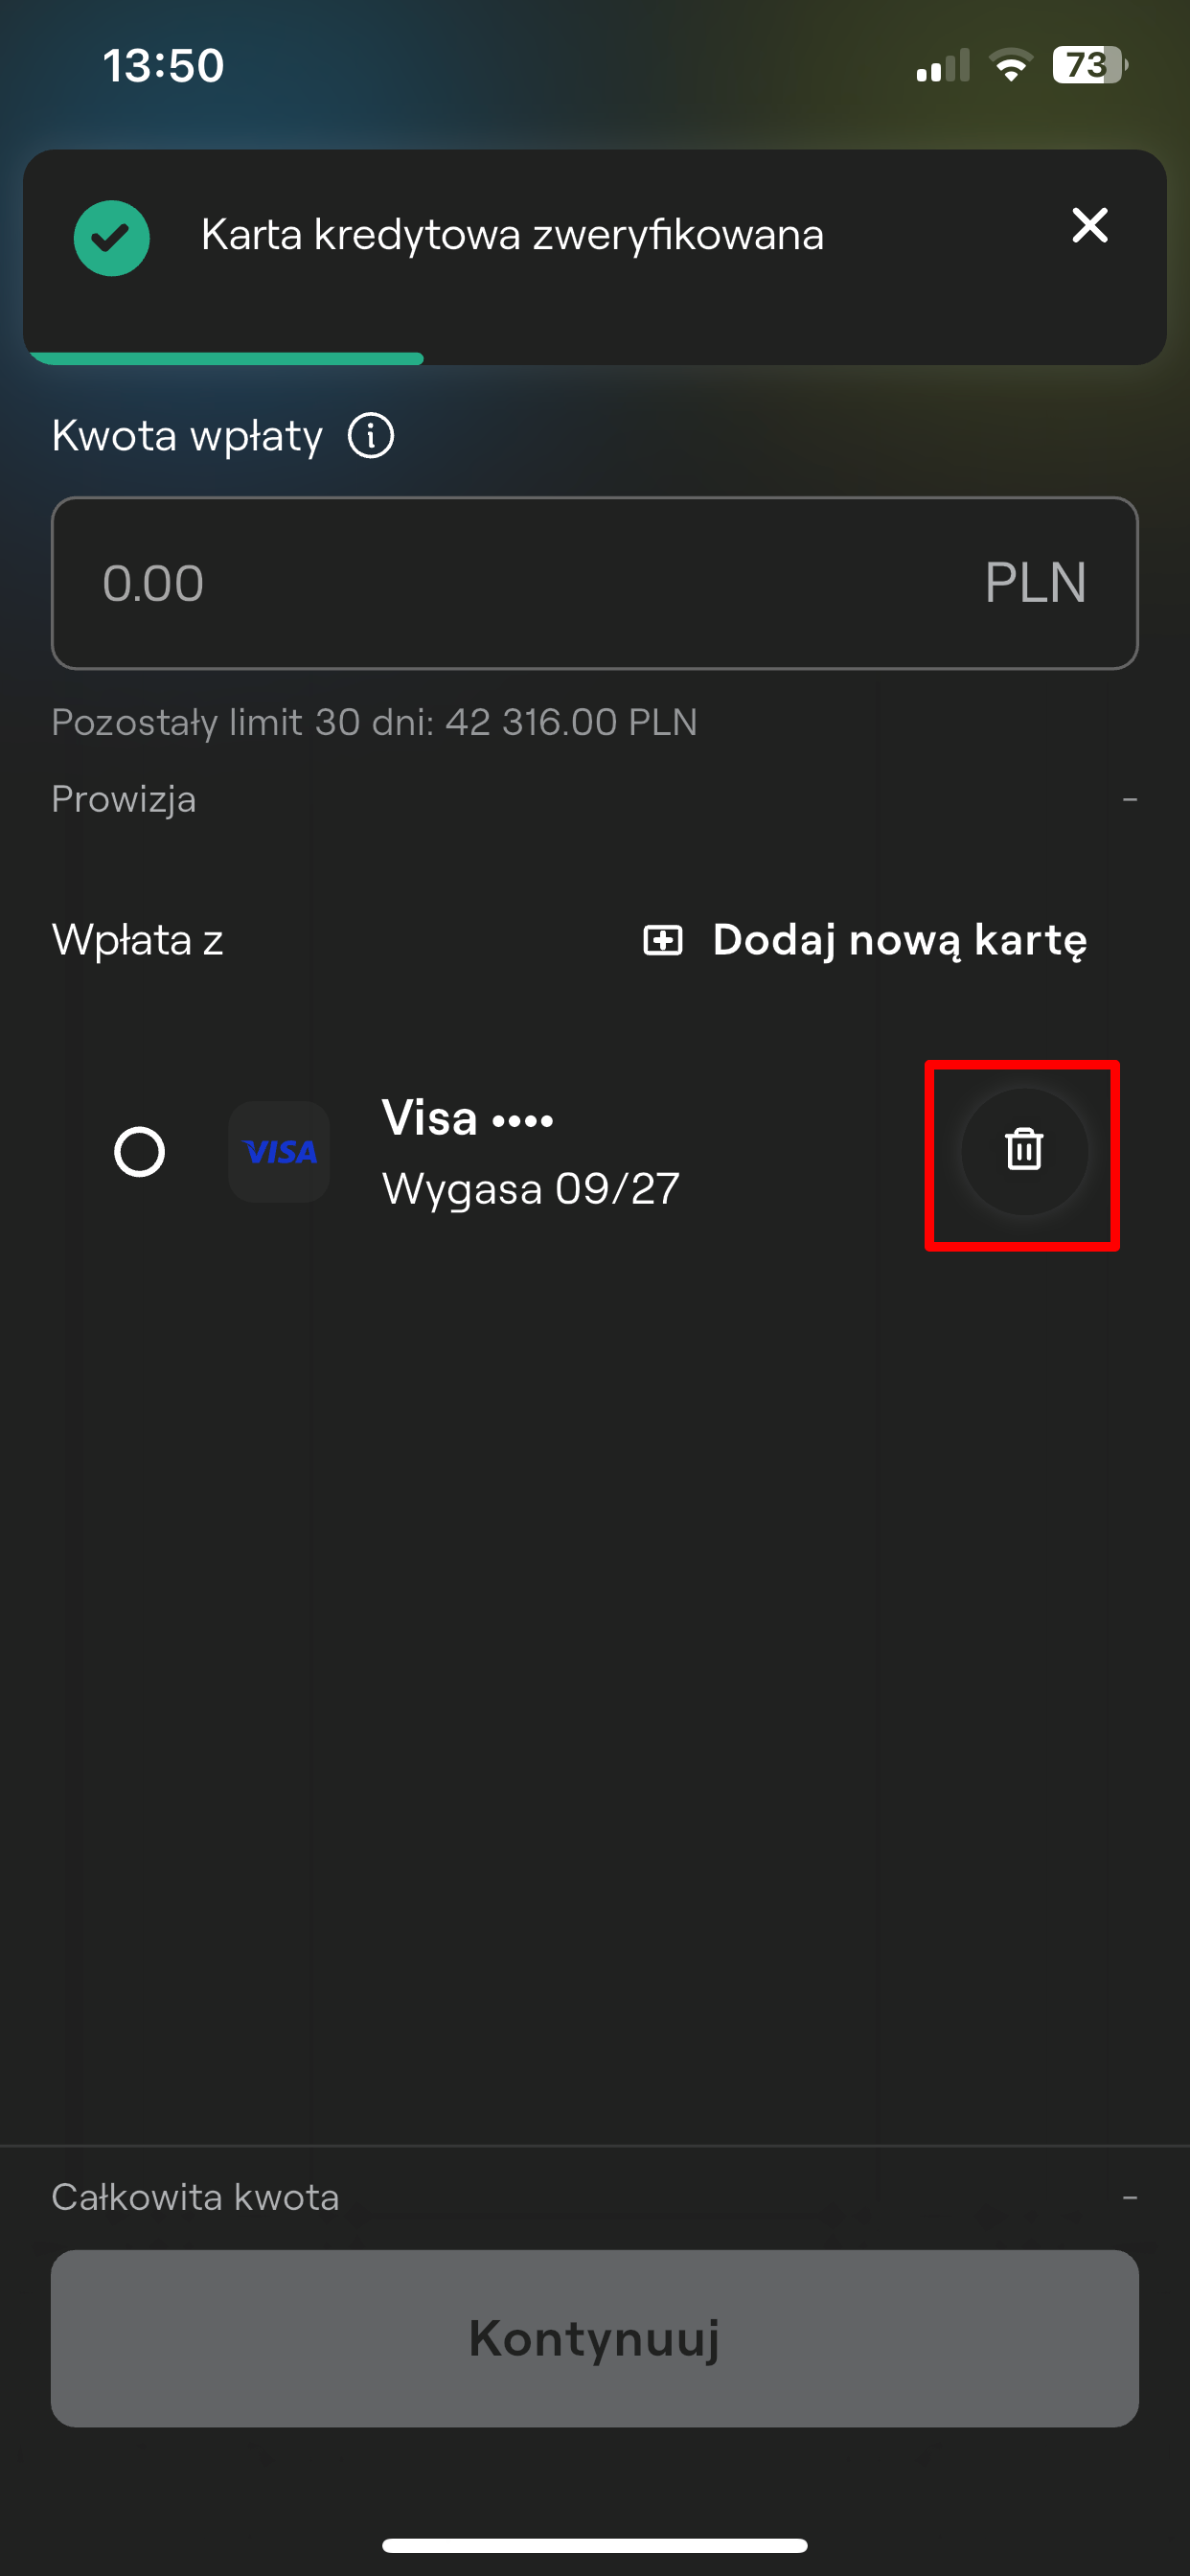Screen dimensions: 1190x2576
Task: Tap the deposit amount input field
Action: point(594,582)
